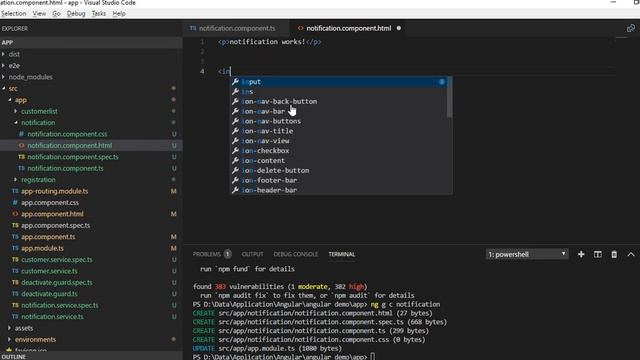Select 'ion-delete-button' suggestion
Screen dimensions: 640x360
click(339, 170)
